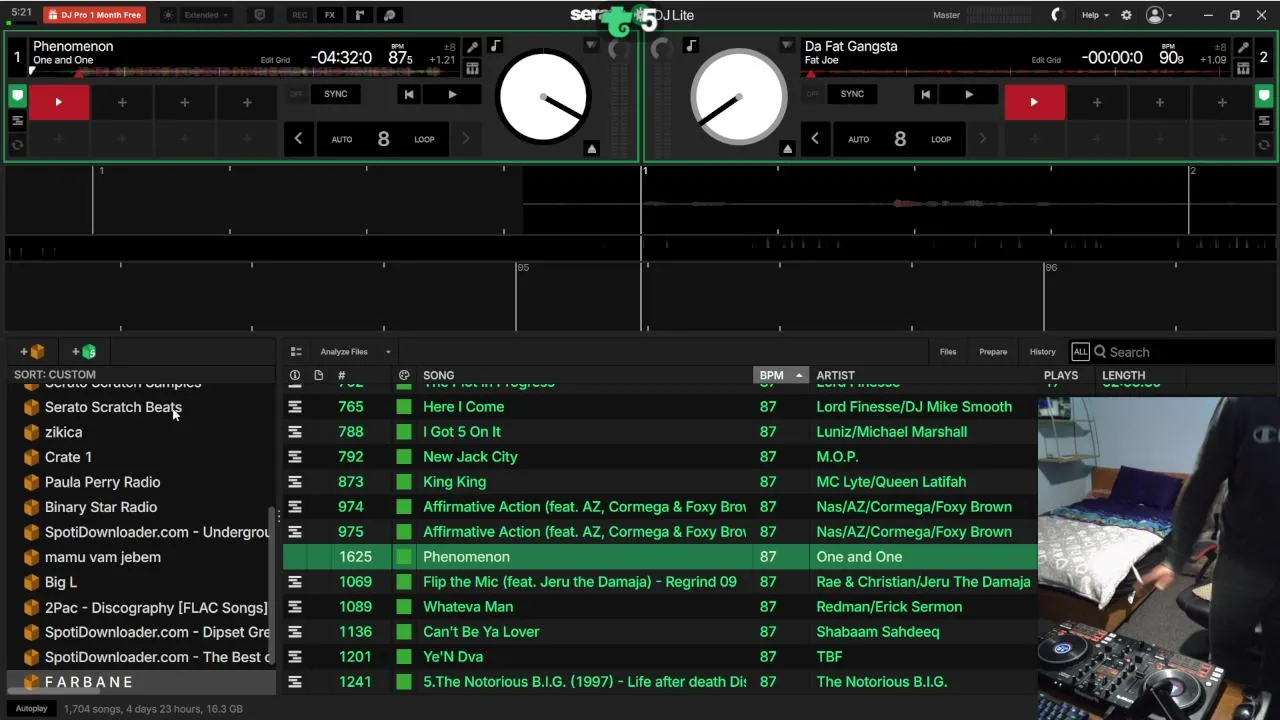
Task: Add a new crate
Action: [x=32, y=352]
